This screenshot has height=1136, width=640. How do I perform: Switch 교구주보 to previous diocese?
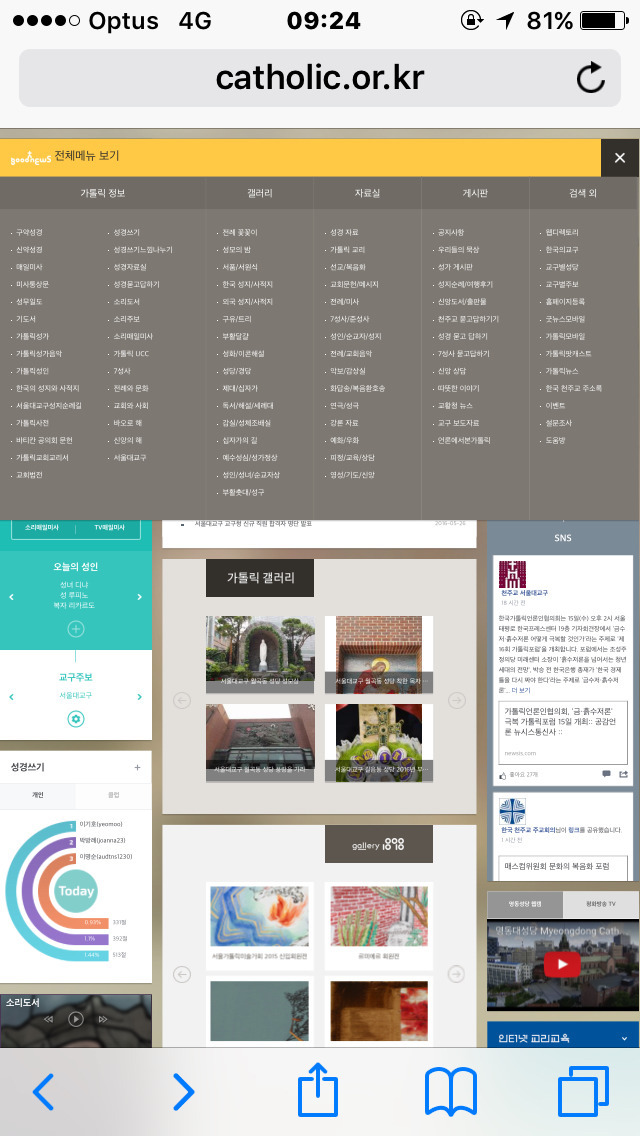pyautogui.click(x=12, y=697)
